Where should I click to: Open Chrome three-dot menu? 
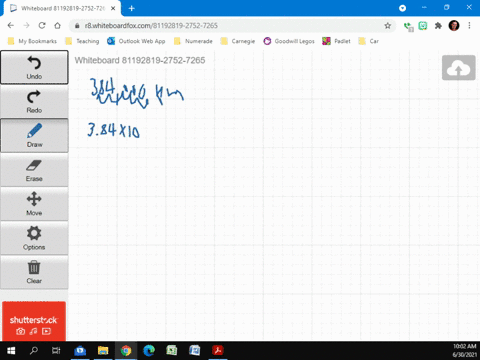(x=469, y=26)
